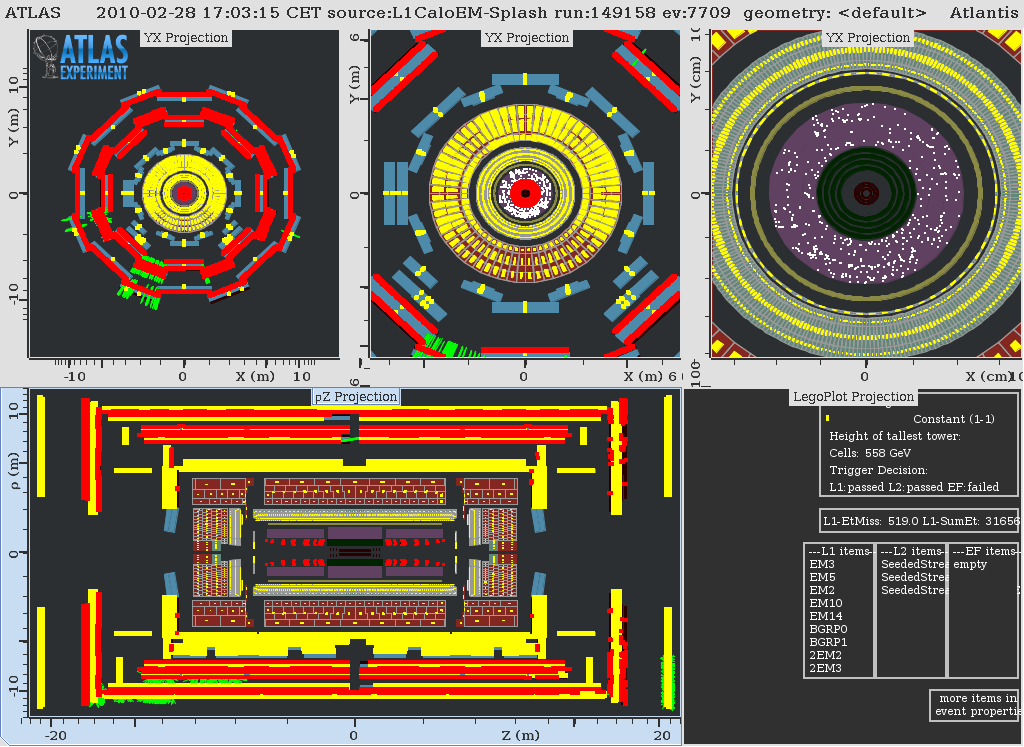Pick the BGRP0 entry in L1 items
This screenshot has width=1024, height=747.
tap(828, 629)
